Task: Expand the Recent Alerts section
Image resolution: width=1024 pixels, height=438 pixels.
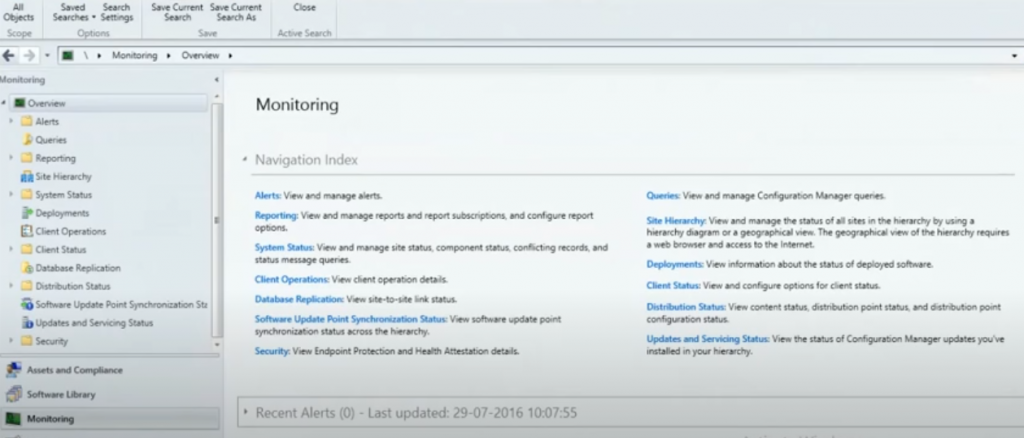Action: click(246, 413)
